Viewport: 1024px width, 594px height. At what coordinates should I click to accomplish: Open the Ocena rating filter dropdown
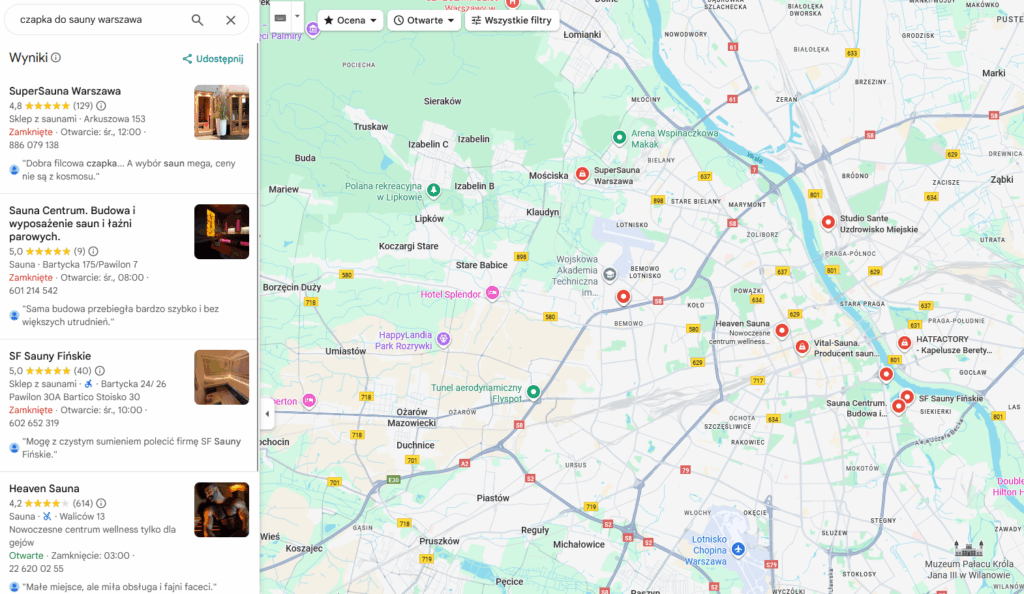tap(350, 20)
